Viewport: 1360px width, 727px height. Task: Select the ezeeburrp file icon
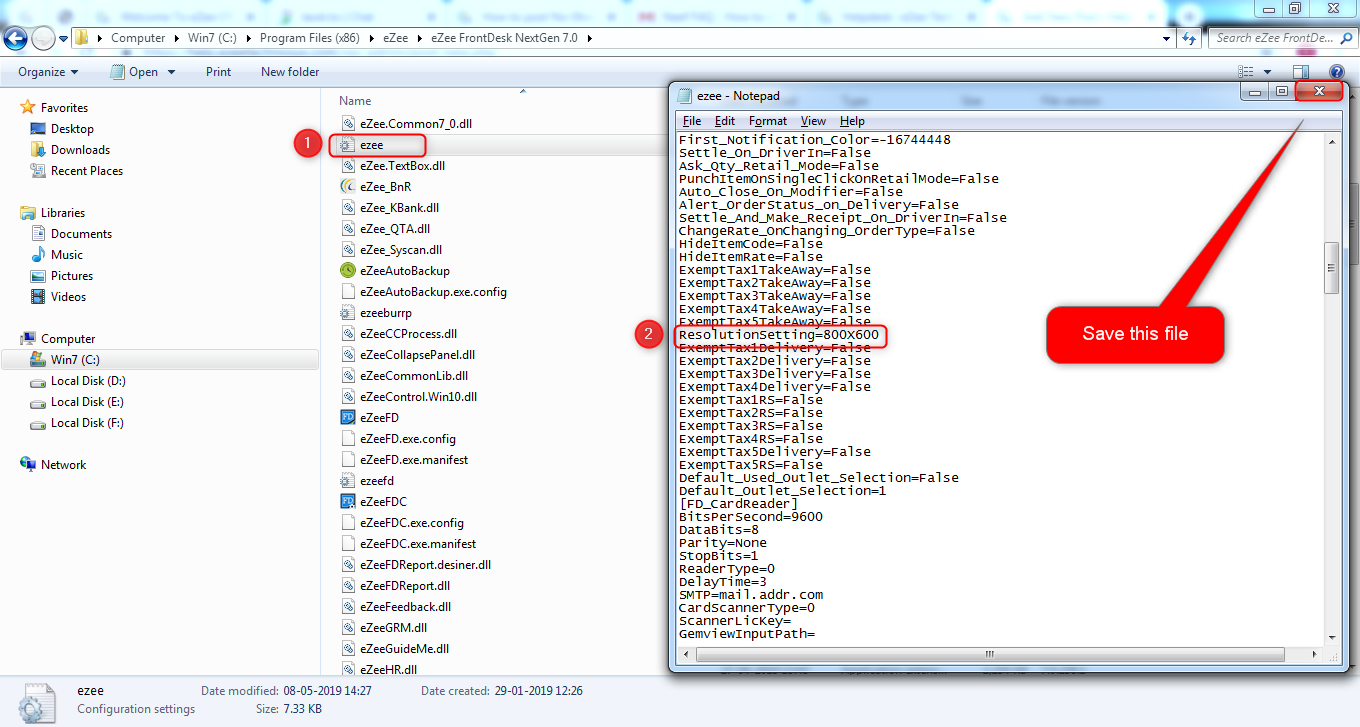[x=348, y=312]
